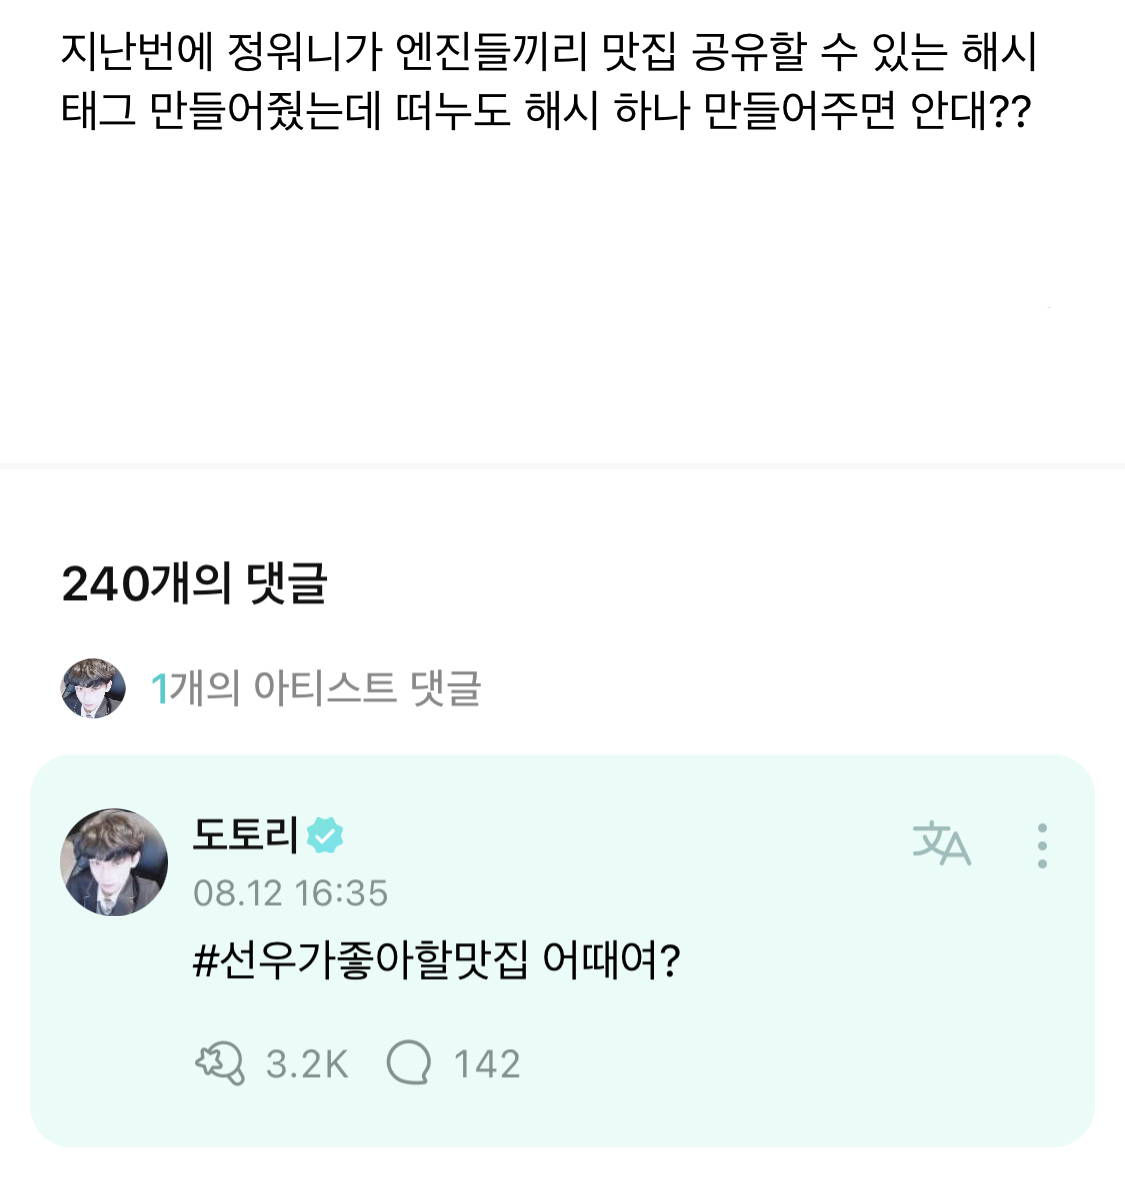Tap the translate icon on the artist comment
This screenshot has width=1125, height=1177.
point(941,845)
